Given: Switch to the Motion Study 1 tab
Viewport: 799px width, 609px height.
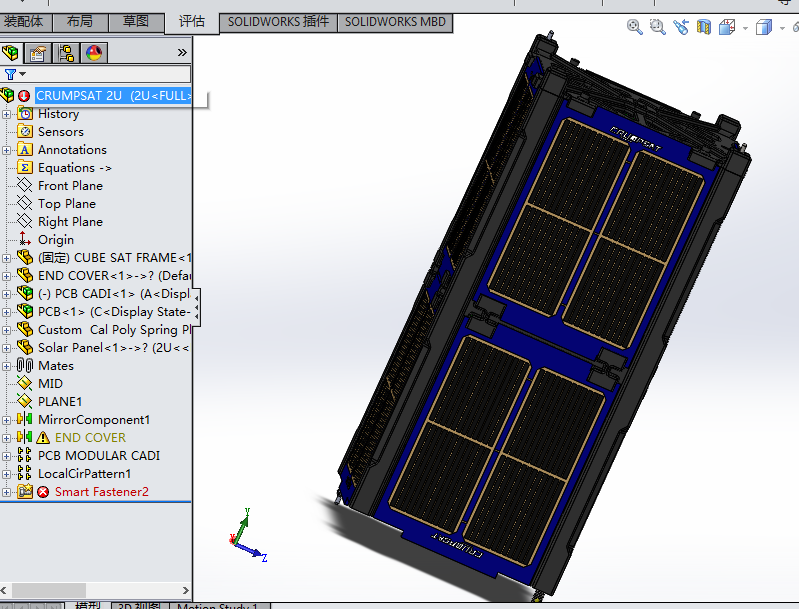Looking at the screenshot, I should tap(218, 606).
